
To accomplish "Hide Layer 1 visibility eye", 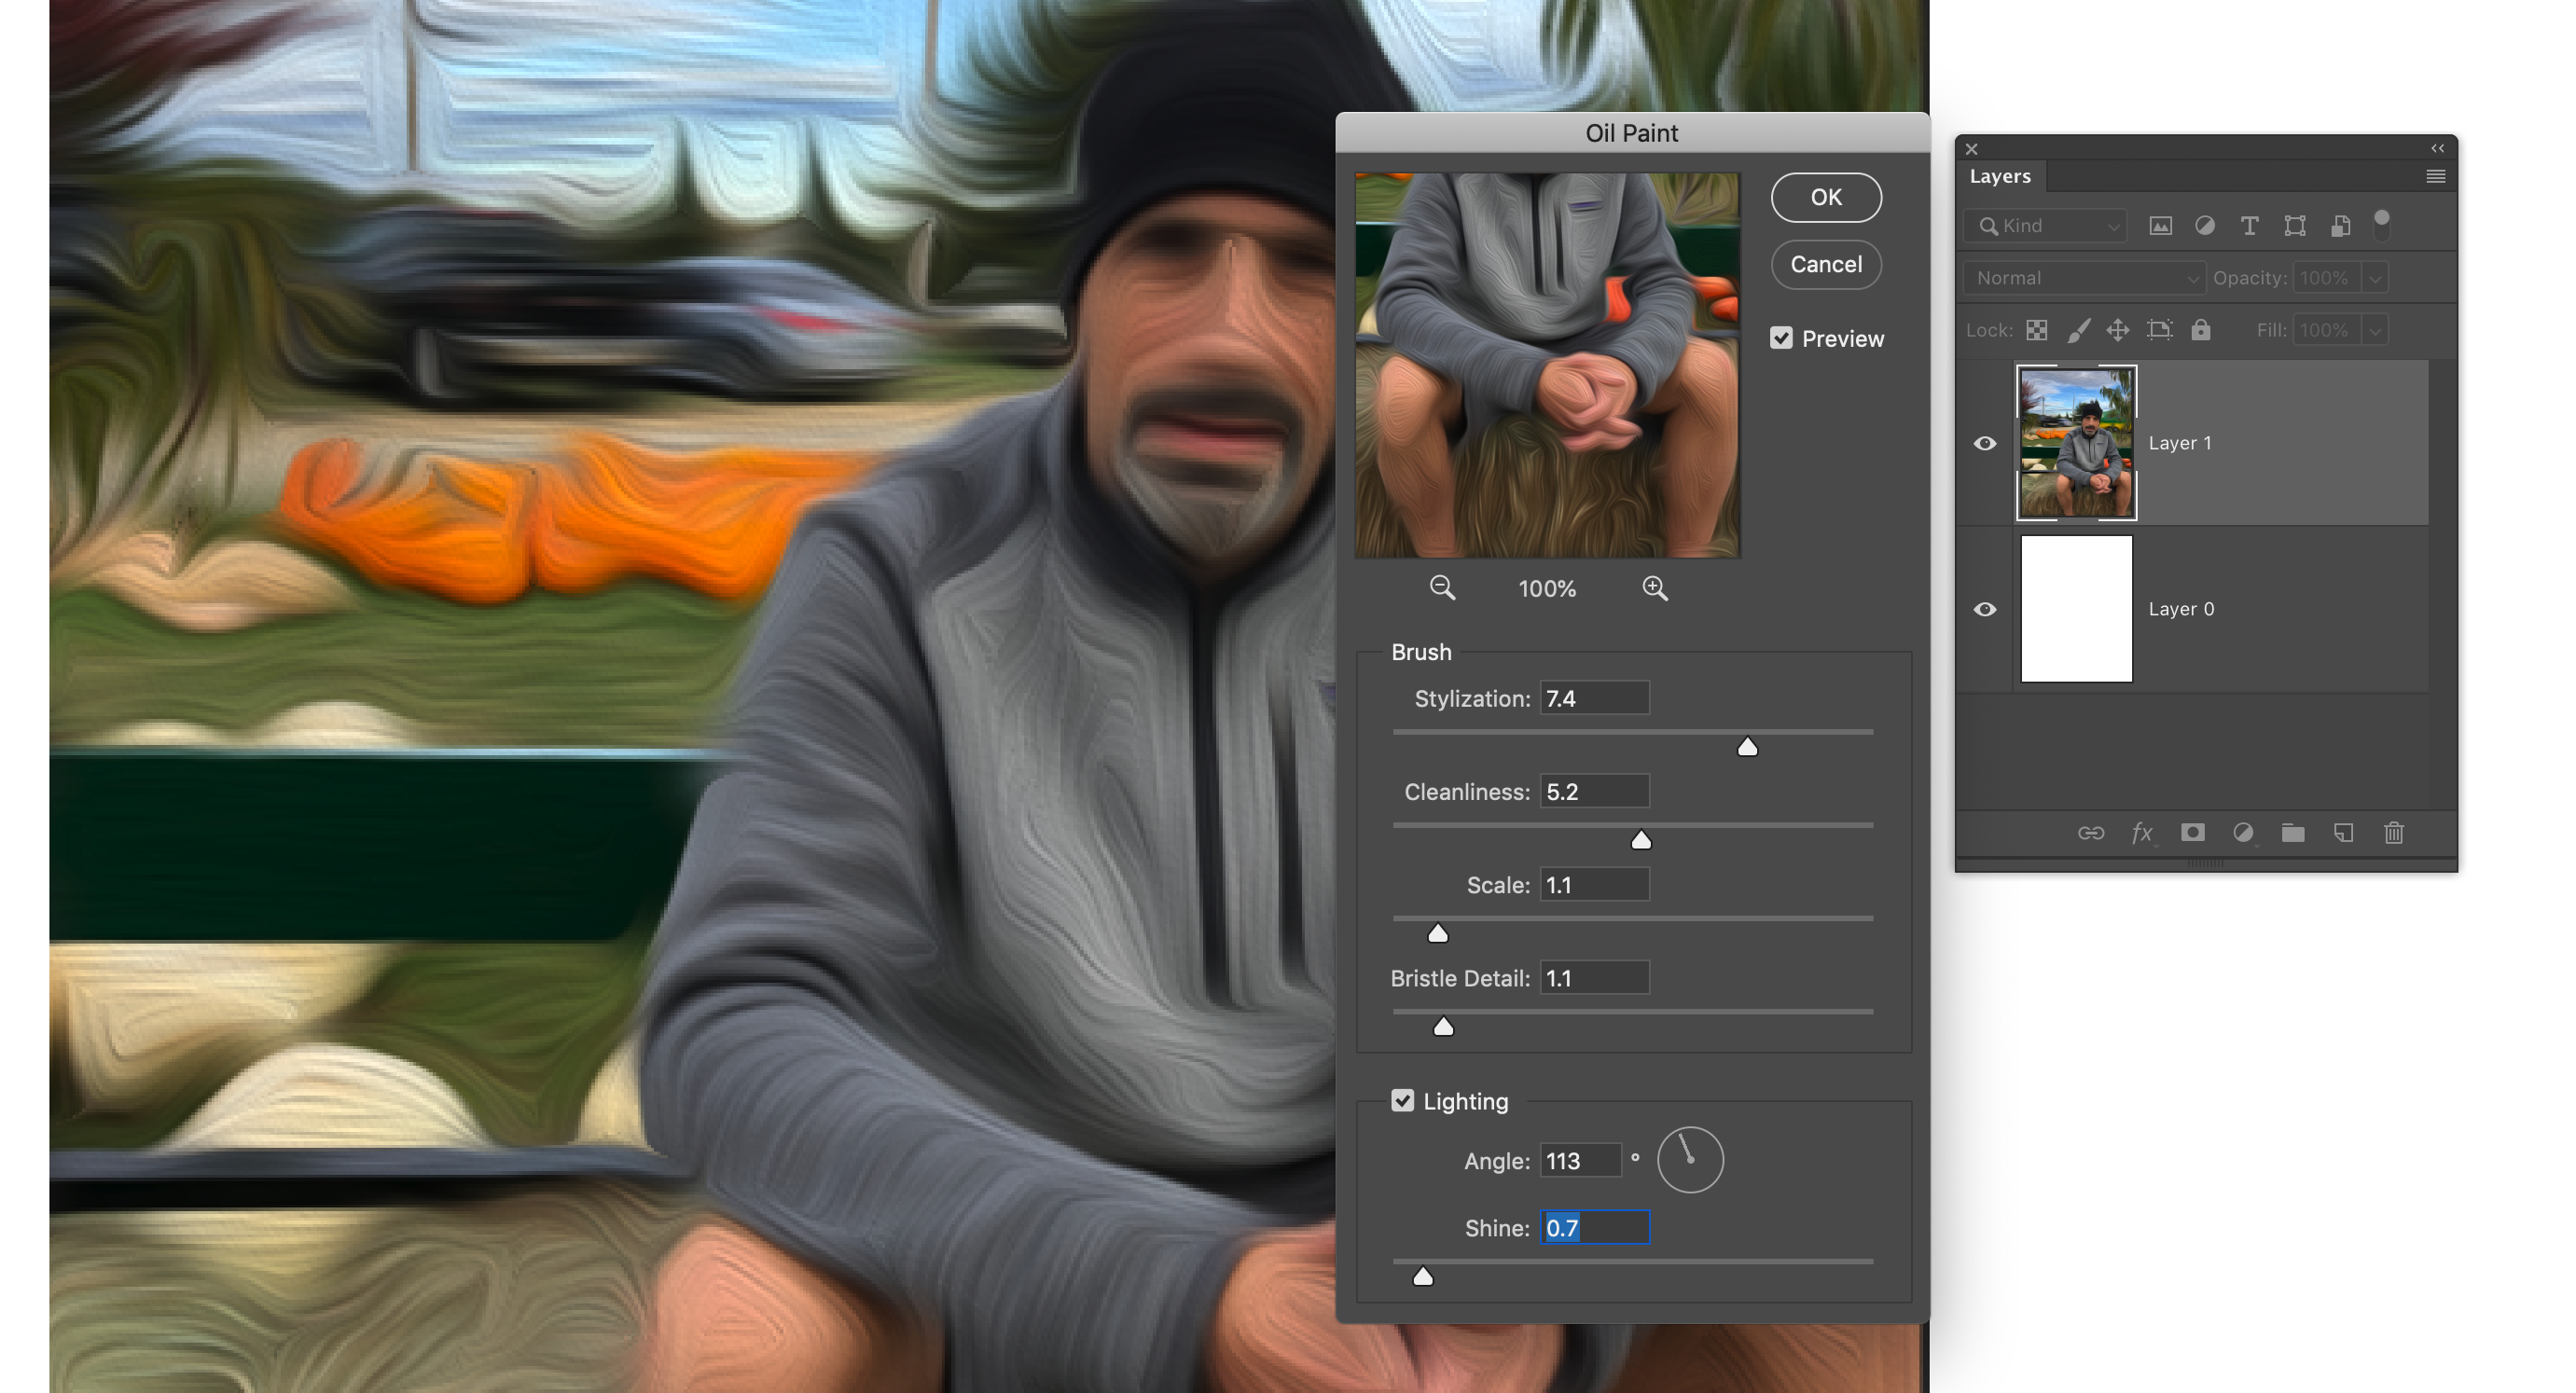I will (1985, 443).
